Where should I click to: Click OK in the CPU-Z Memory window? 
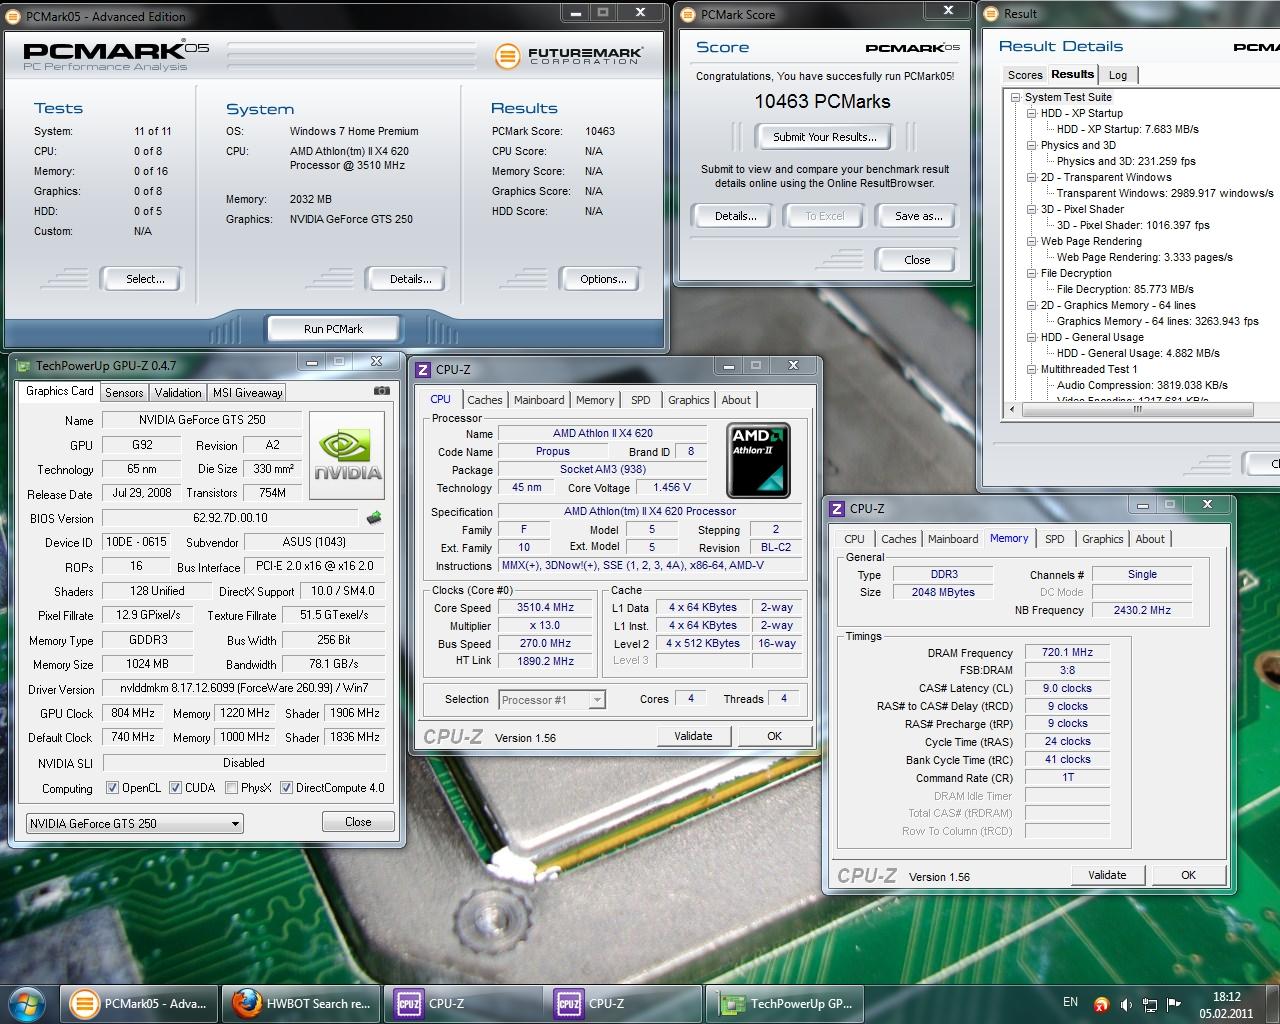click(1188, 875)
